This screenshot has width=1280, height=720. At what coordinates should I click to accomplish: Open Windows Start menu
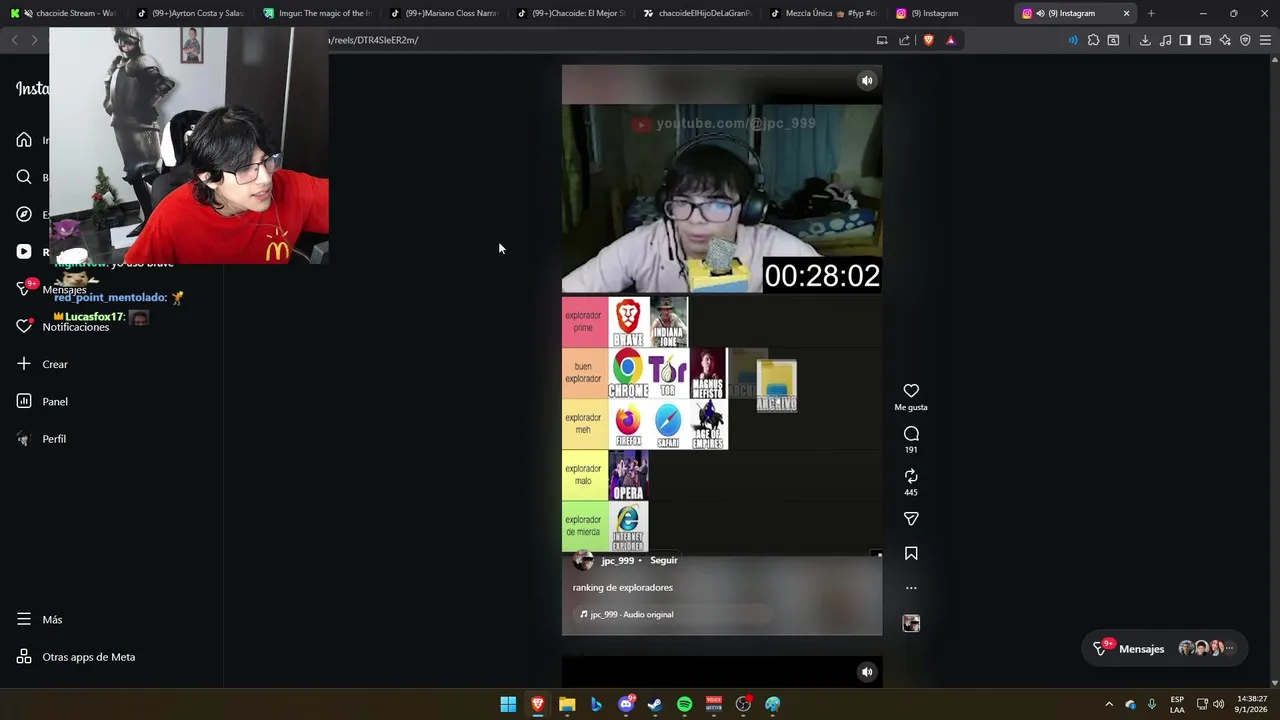tap(508, 704)
